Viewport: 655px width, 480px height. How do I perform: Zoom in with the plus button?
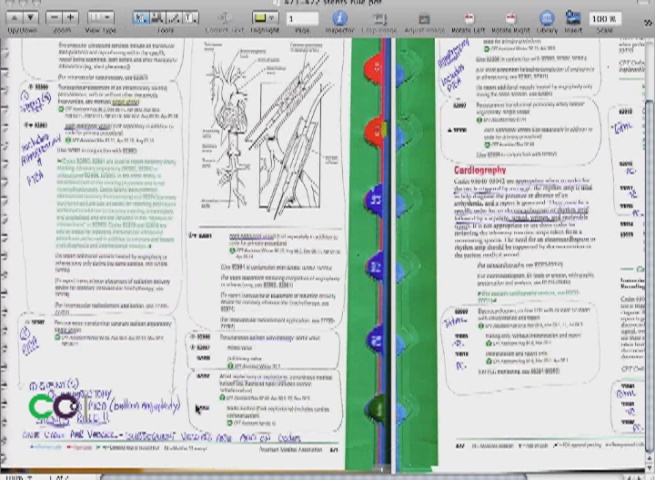point(70,18)
